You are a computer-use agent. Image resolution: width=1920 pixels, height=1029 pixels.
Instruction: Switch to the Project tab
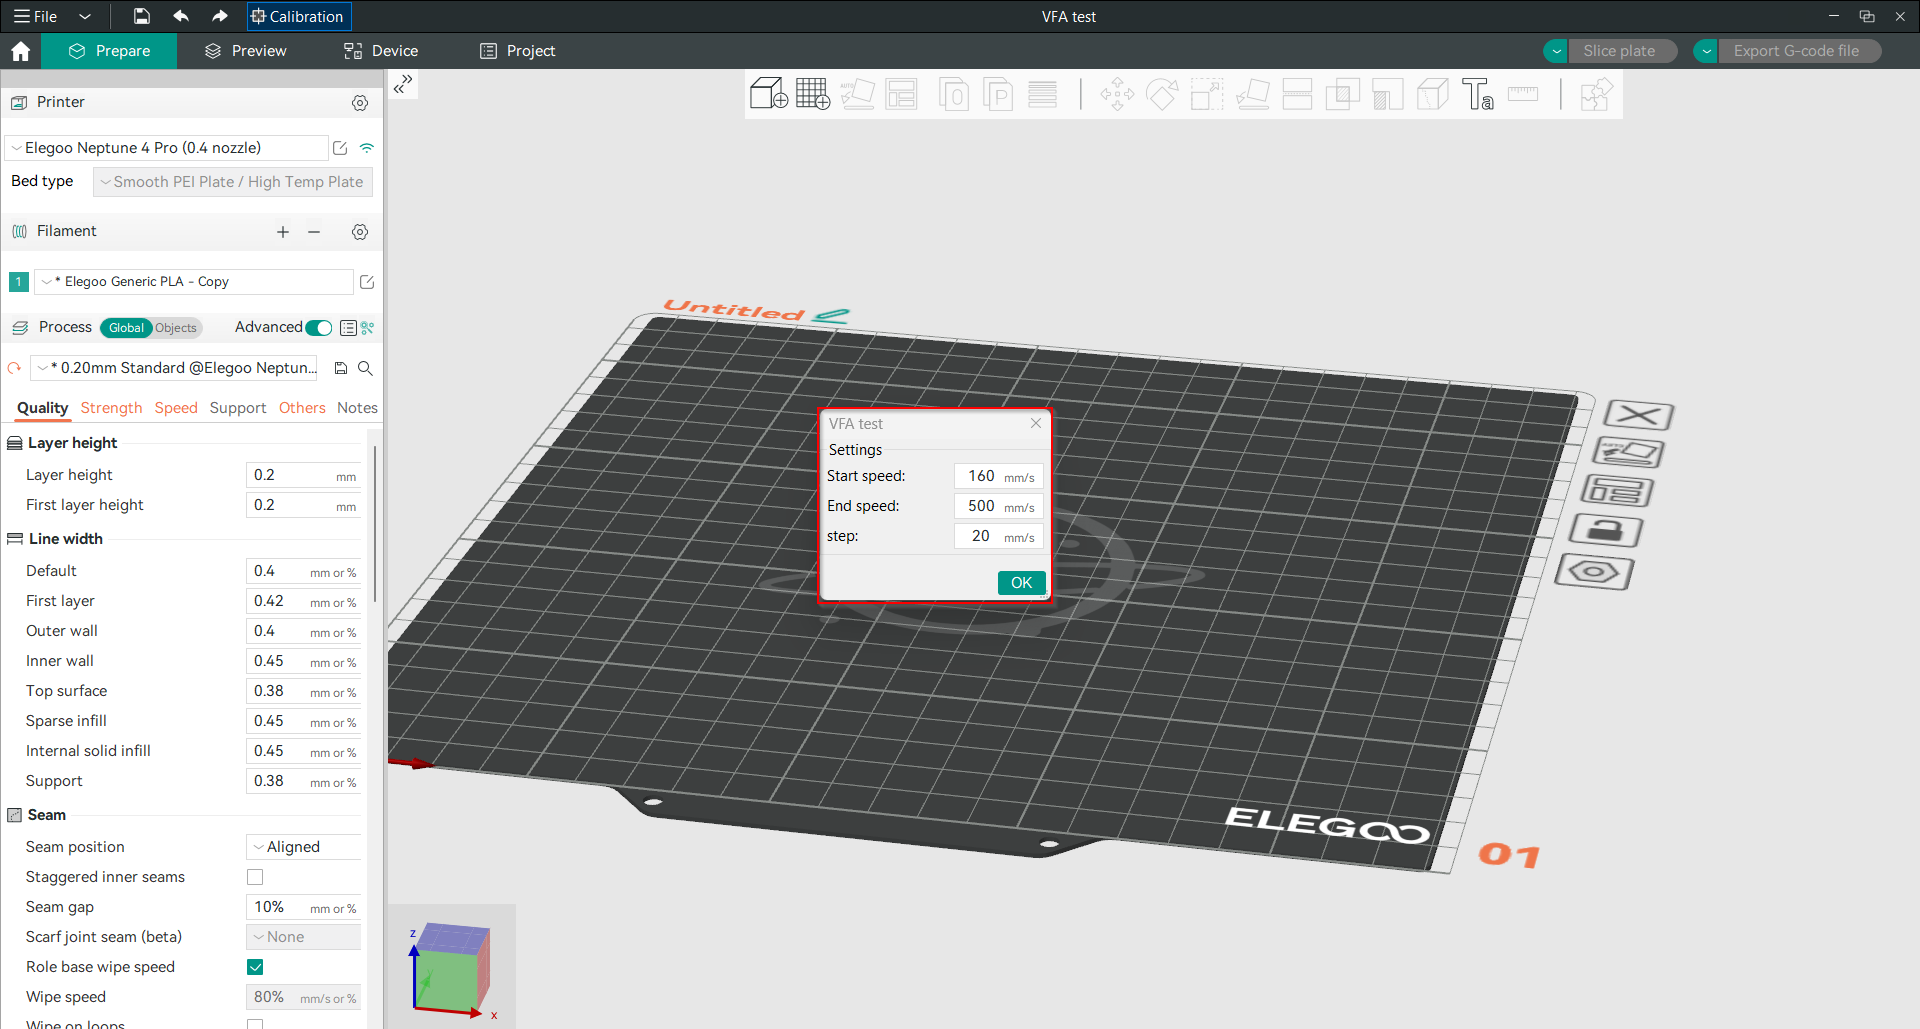pos(517,51)
